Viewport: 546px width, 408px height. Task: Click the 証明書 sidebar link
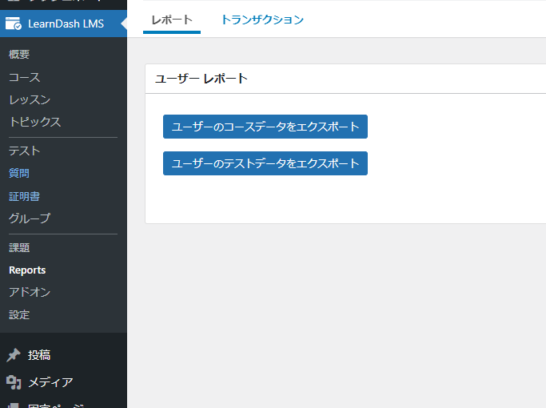[x=24, y=196]
